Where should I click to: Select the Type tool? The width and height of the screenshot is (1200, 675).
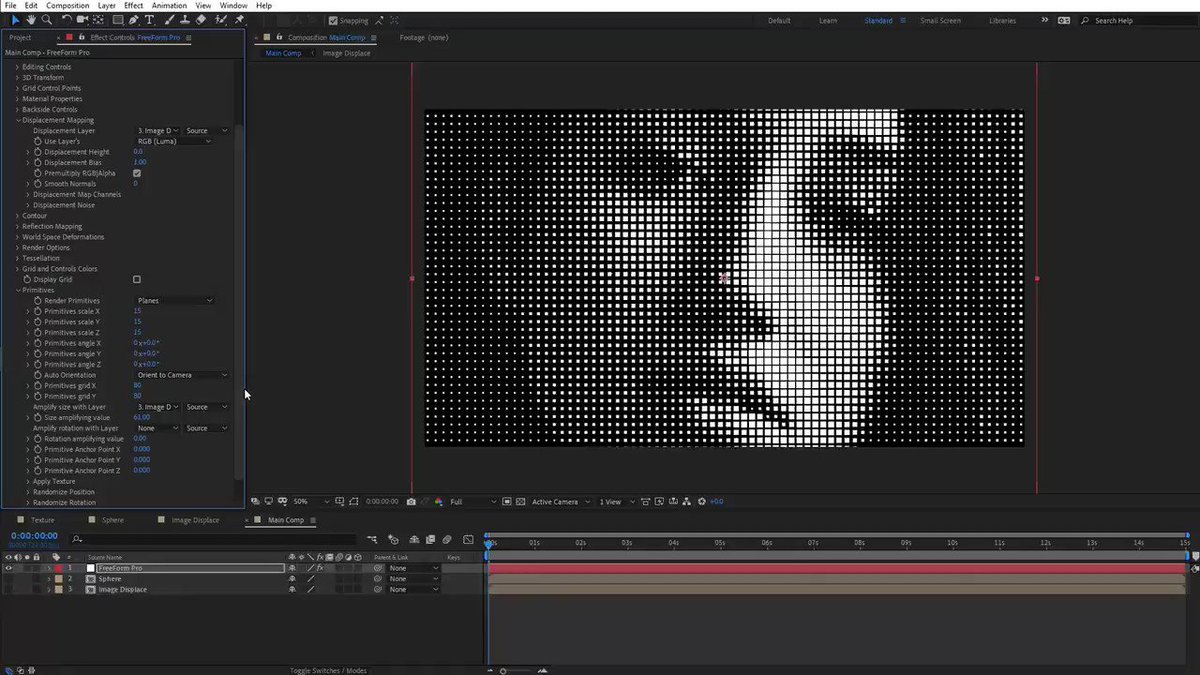(150, 19)
